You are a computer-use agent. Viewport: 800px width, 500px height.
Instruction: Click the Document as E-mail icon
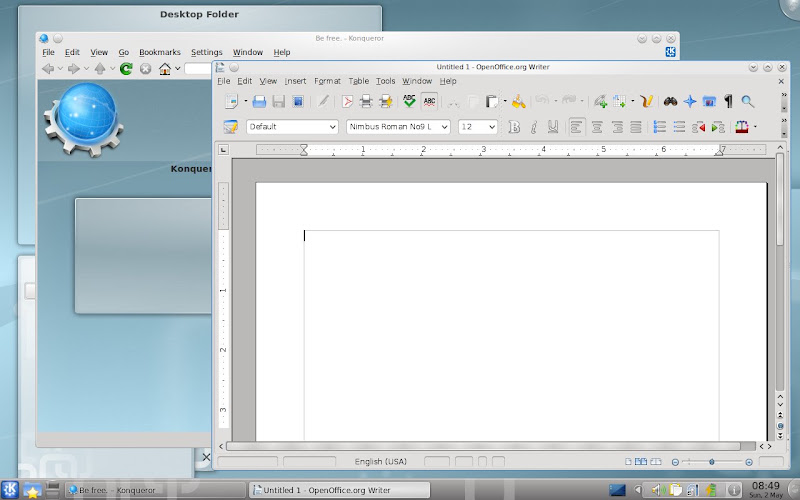tap(298, 102)
